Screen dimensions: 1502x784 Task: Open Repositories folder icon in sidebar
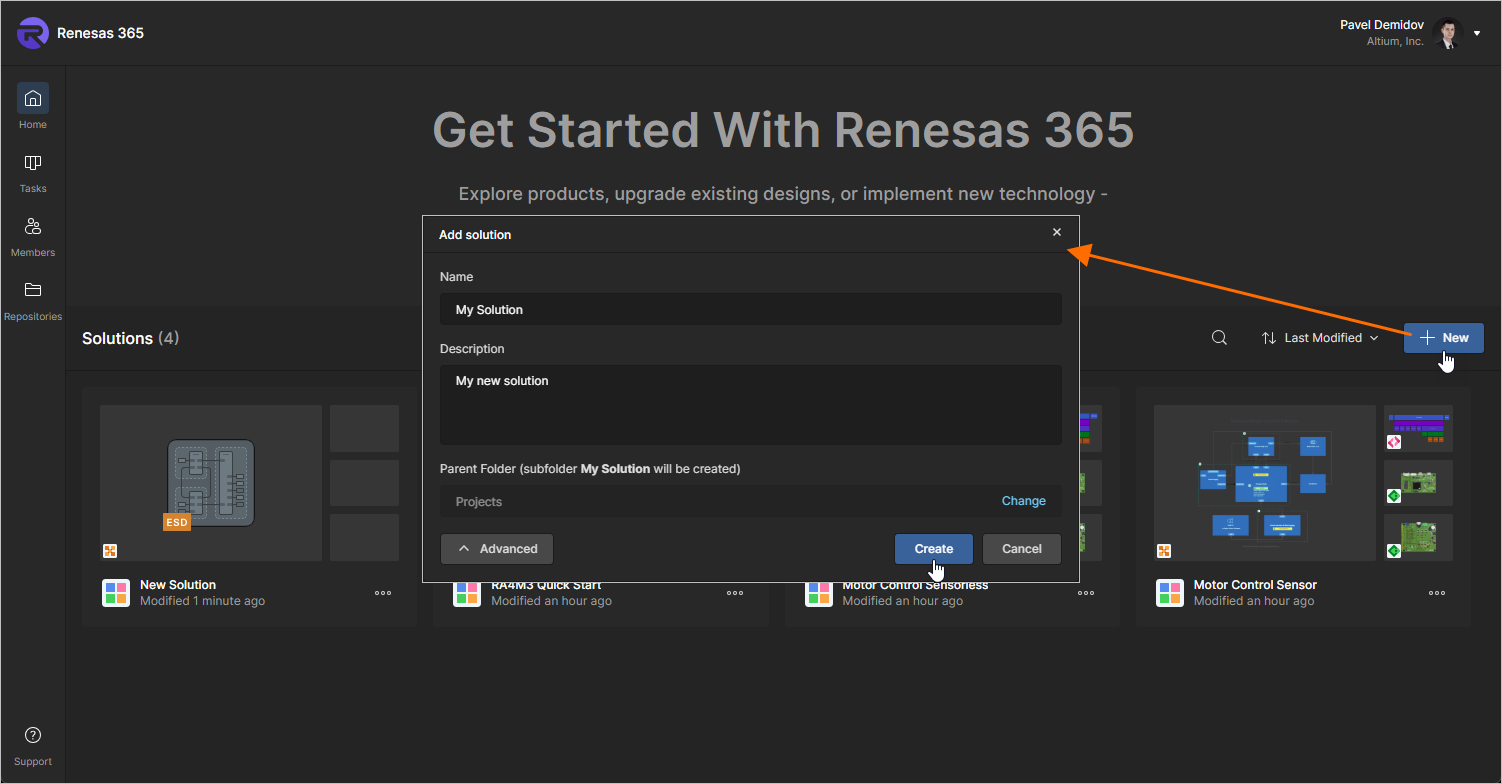33,291
